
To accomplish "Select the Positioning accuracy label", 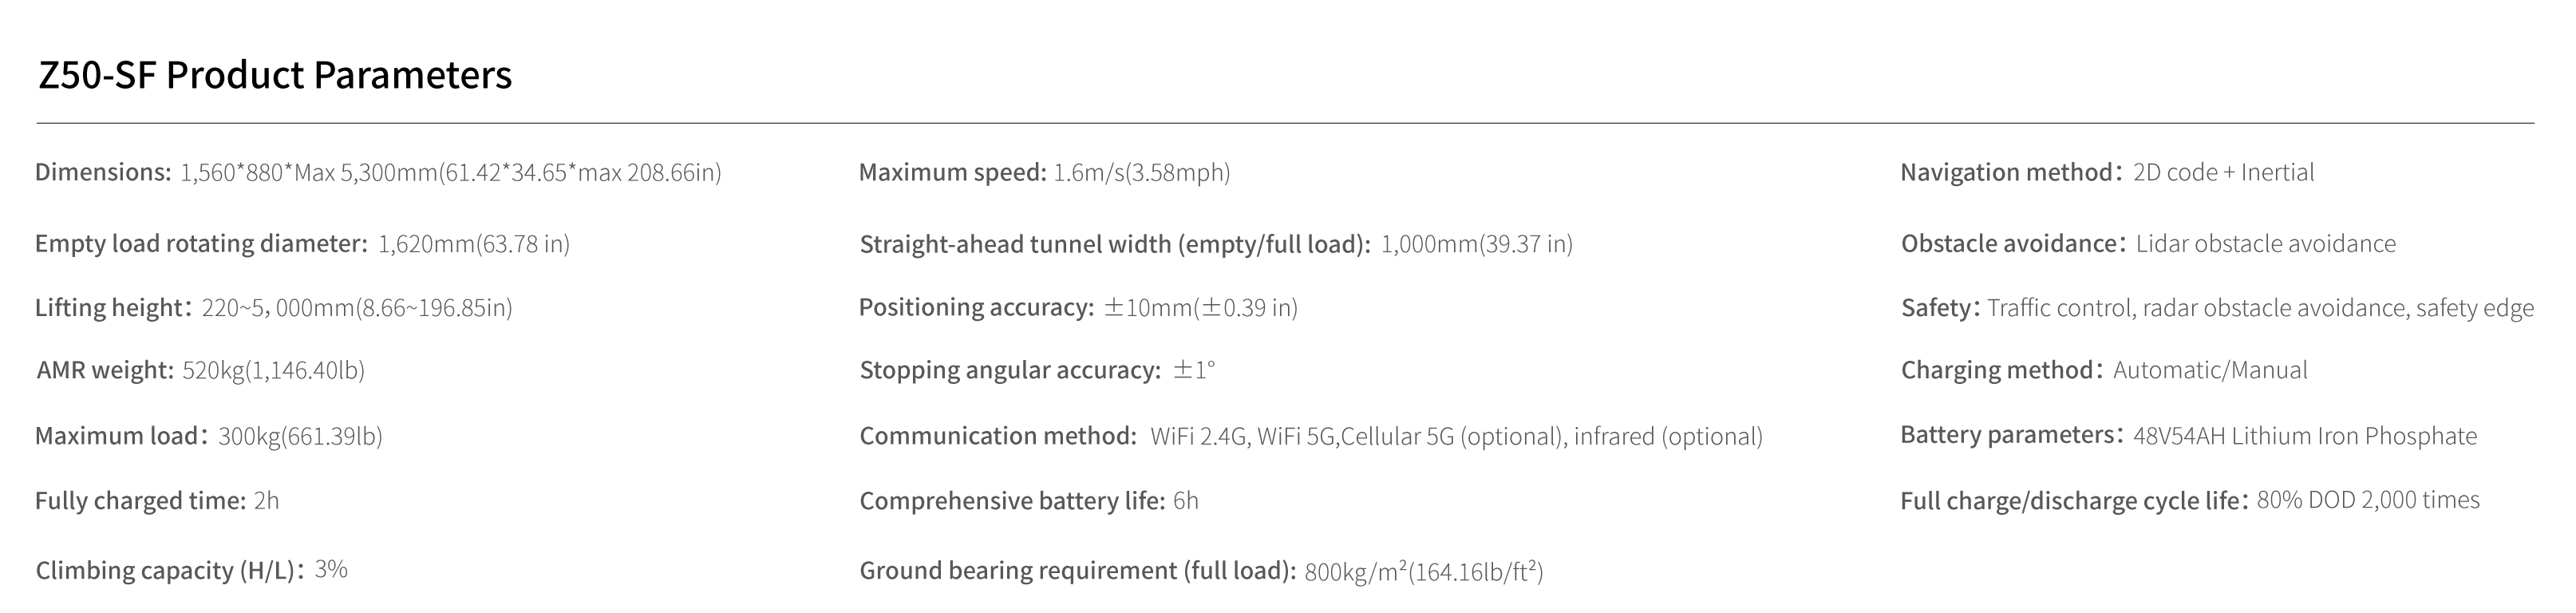I will [977, 307].
